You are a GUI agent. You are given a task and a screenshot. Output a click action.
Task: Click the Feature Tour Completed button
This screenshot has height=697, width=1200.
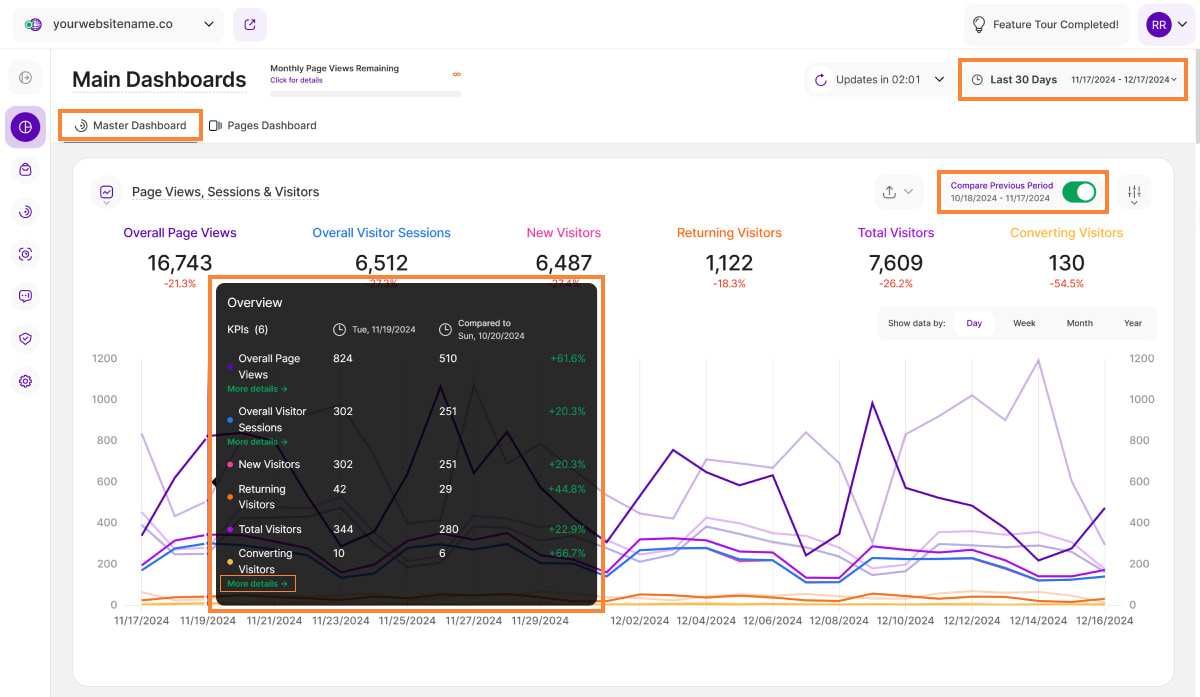1046,24
